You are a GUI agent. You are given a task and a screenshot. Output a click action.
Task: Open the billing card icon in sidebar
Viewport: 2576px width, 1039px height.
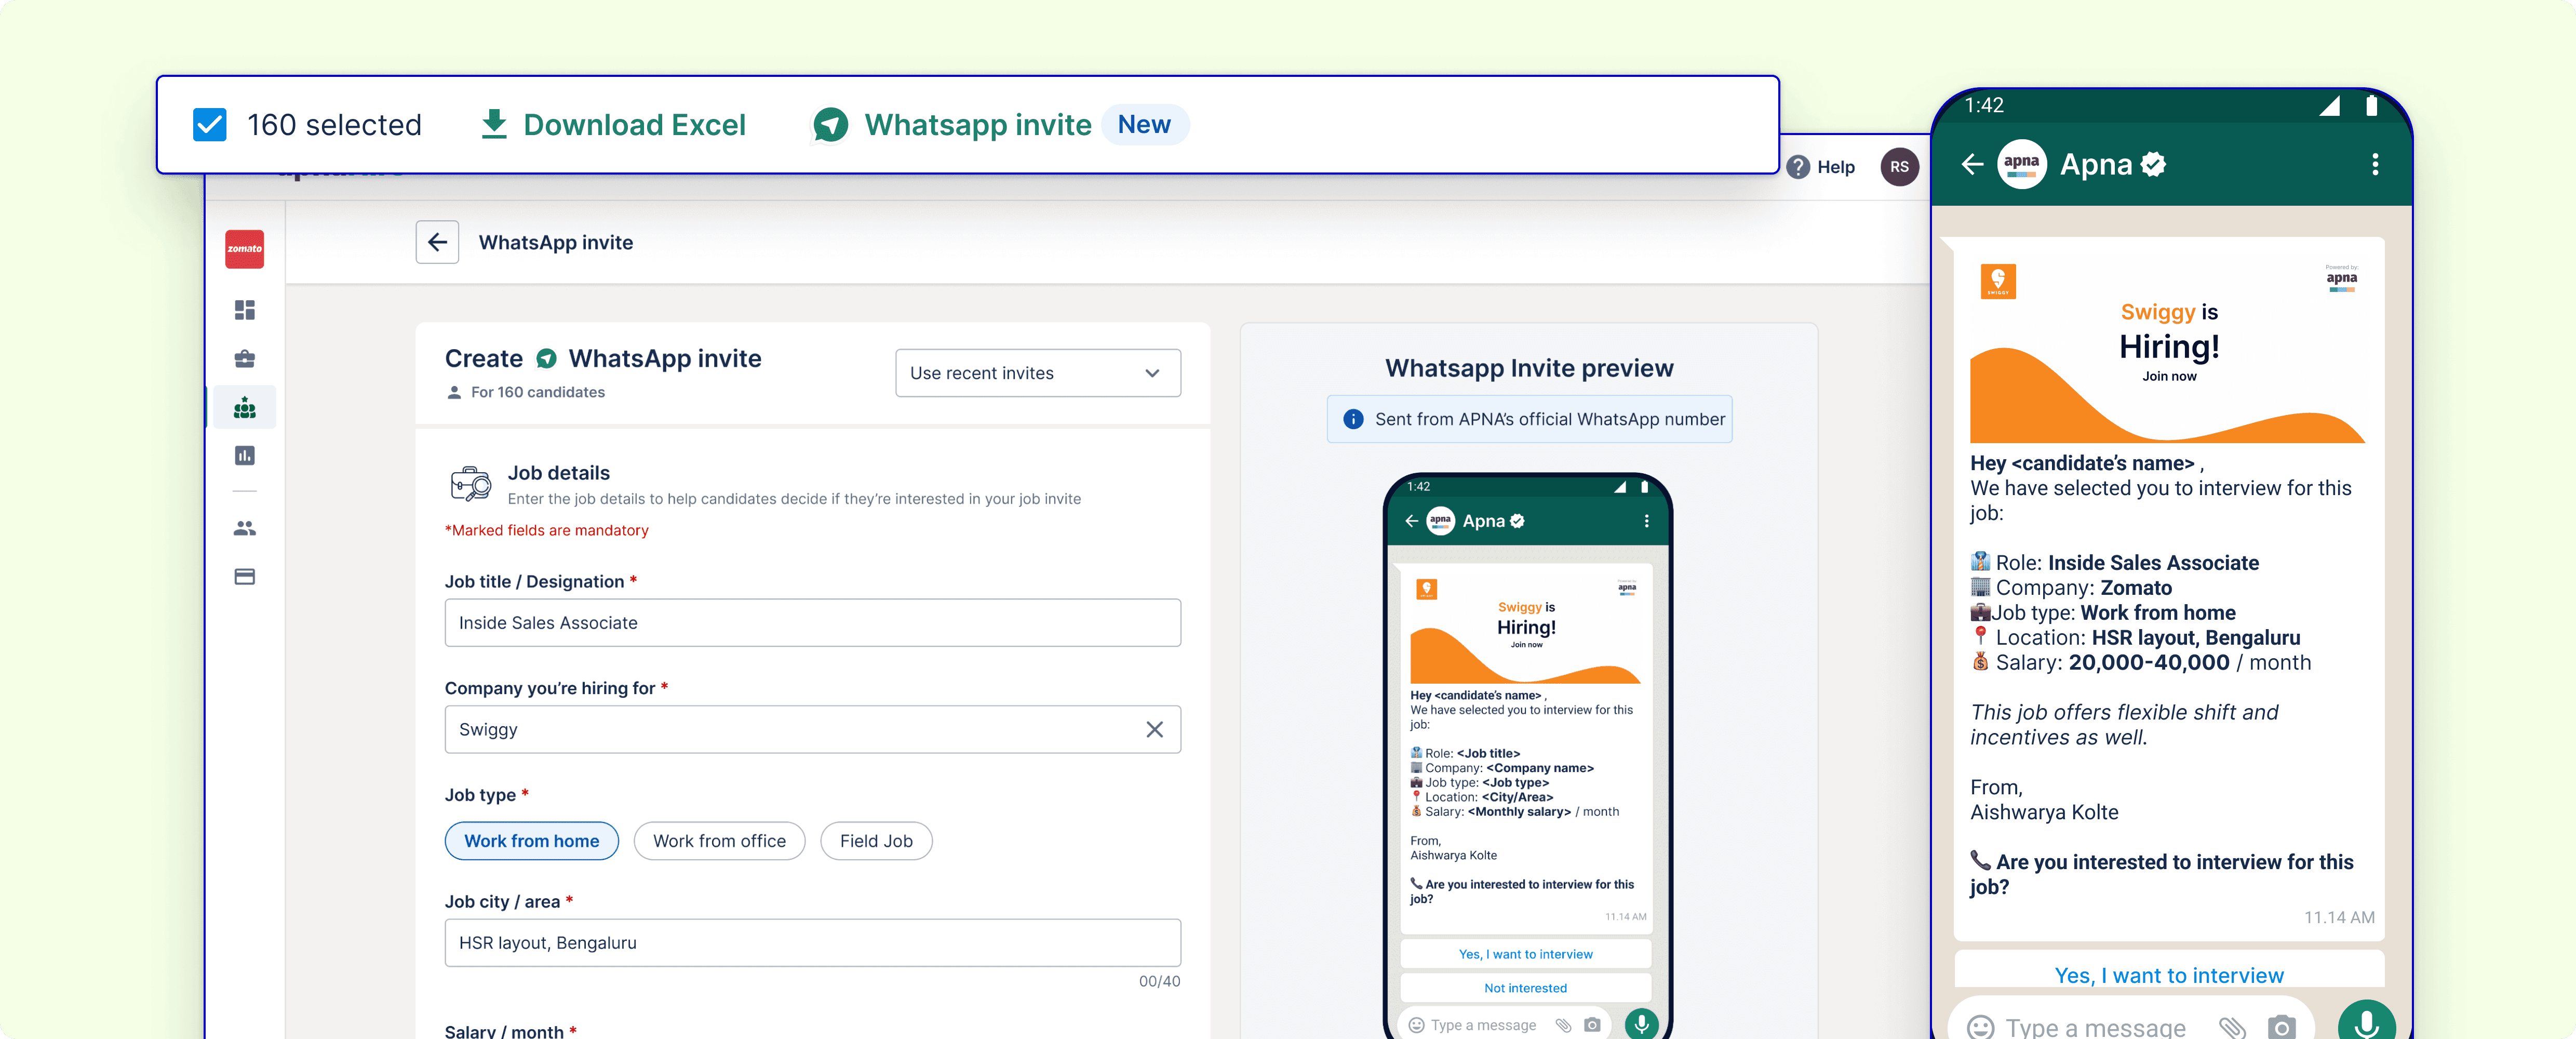click(244, 577)
